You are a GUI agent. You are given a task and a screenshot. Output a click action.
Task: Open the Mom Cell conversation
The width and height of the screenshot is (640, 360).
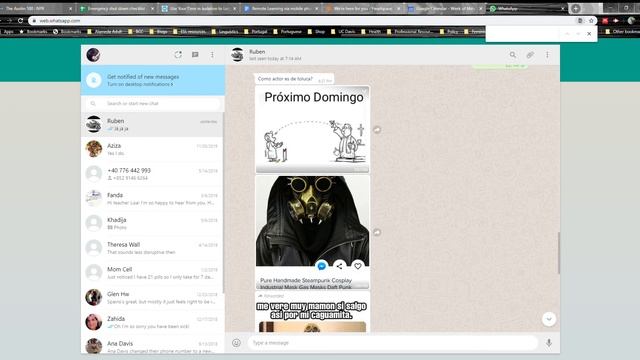coord(153,273)
